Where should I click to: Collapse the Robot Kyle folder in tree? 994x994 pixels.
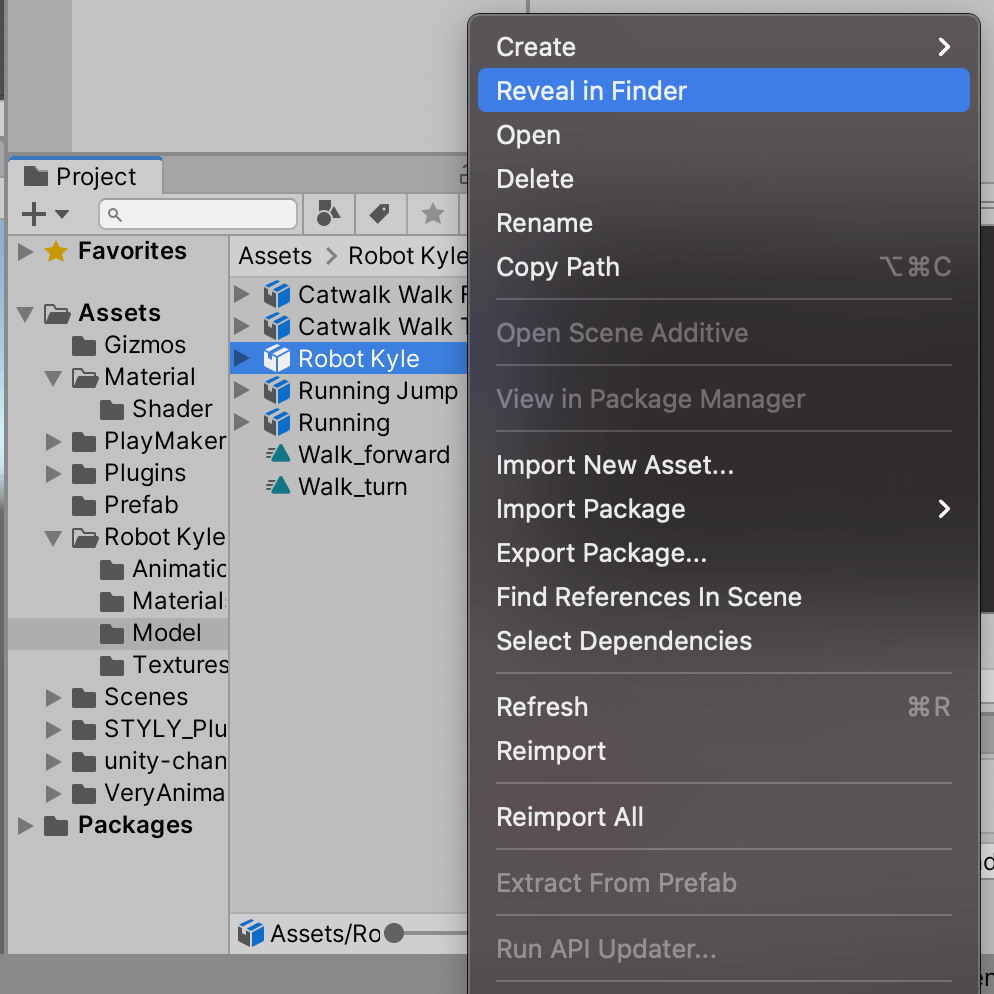point(53,538)
